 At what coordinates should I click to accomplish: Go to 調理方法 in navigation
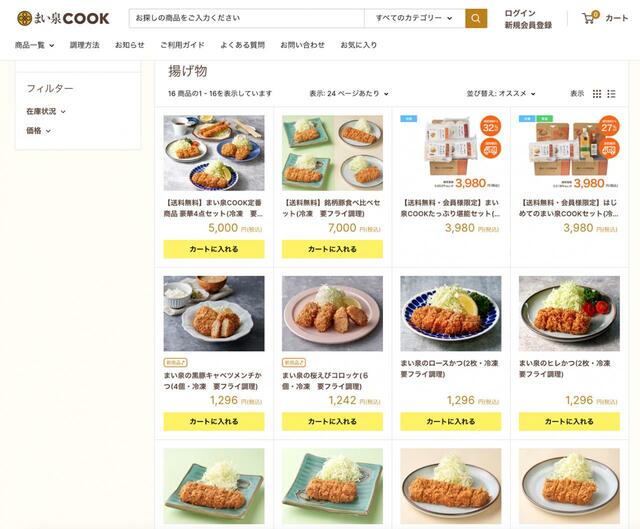pos(84,45)
